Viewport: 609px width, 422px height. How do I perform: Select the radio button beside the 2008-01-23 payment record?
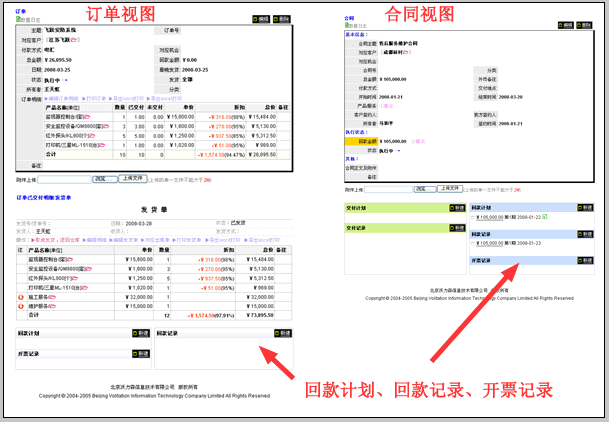point(473,242)
